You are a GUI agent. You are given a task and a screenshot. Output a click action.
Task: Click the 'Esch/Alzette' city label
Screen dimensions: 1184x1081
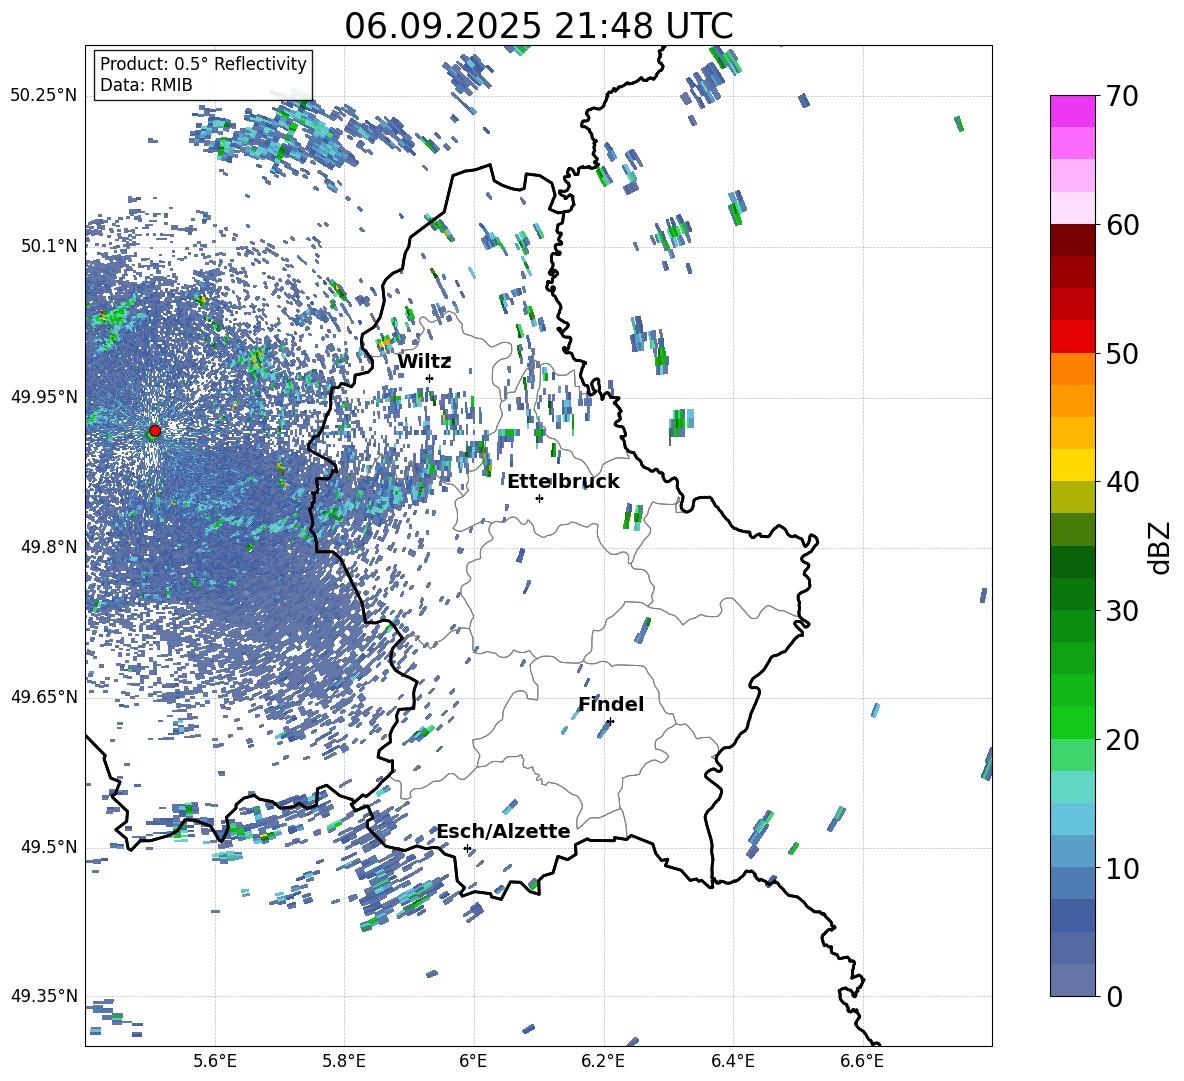[504, 831]
